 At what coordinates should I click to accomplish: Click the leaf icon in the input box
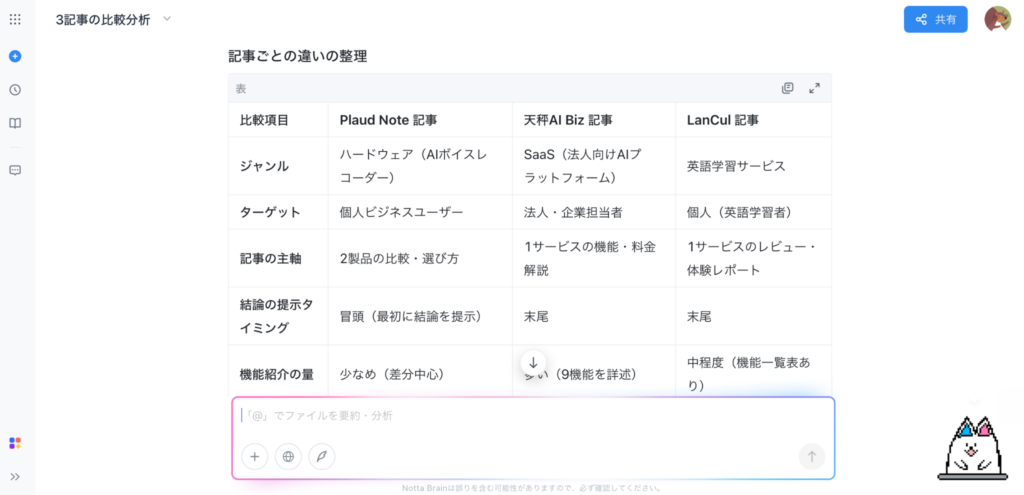[321, 456]
